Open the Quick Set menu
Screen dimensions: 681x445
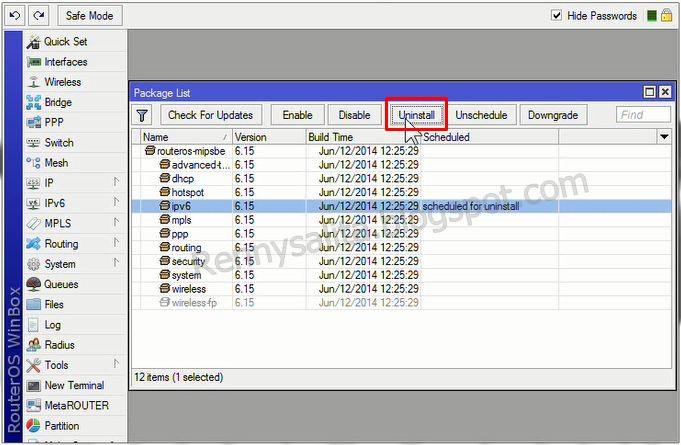pyautogui.click(x=74, y=42)
